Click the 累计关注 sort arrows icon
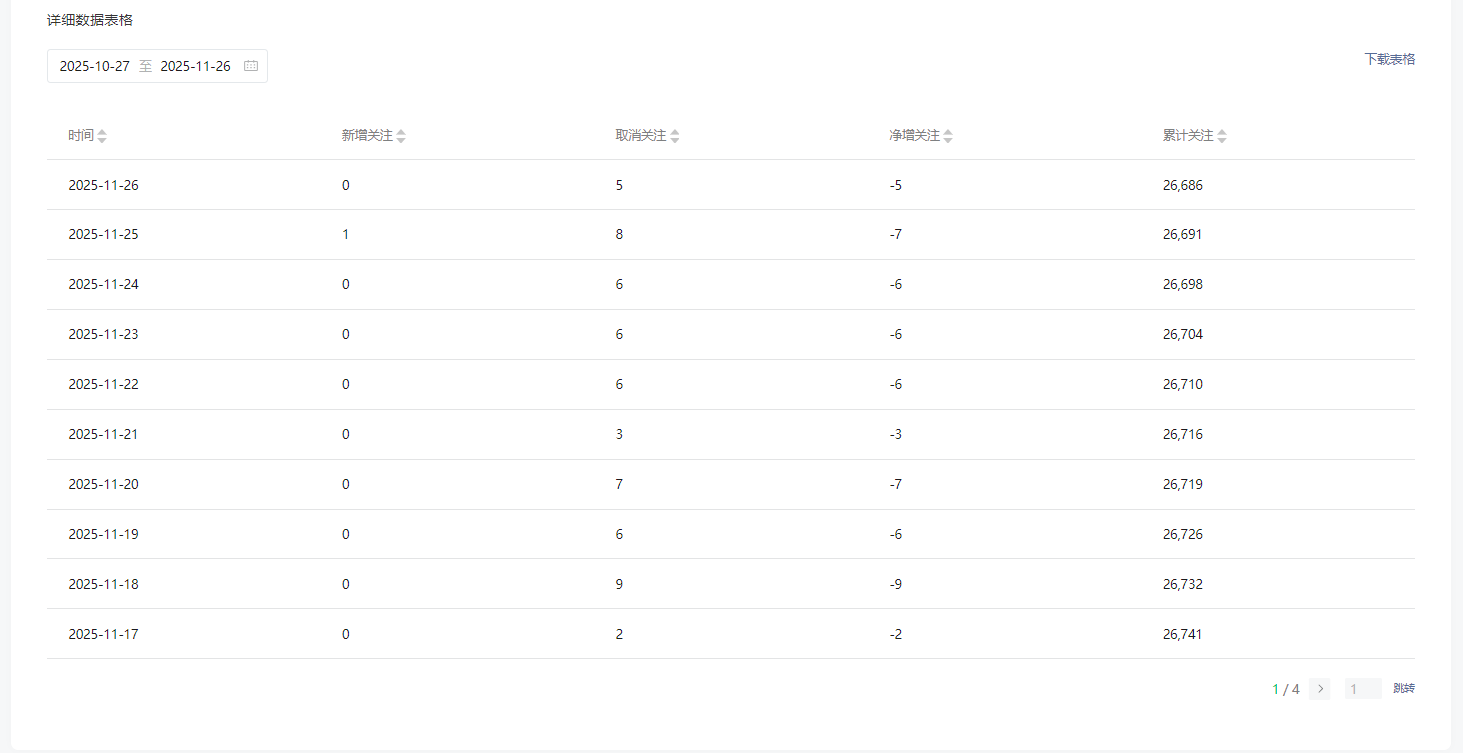Image resolution: width=1463 pixels, height=753 pixels. 1222,136
